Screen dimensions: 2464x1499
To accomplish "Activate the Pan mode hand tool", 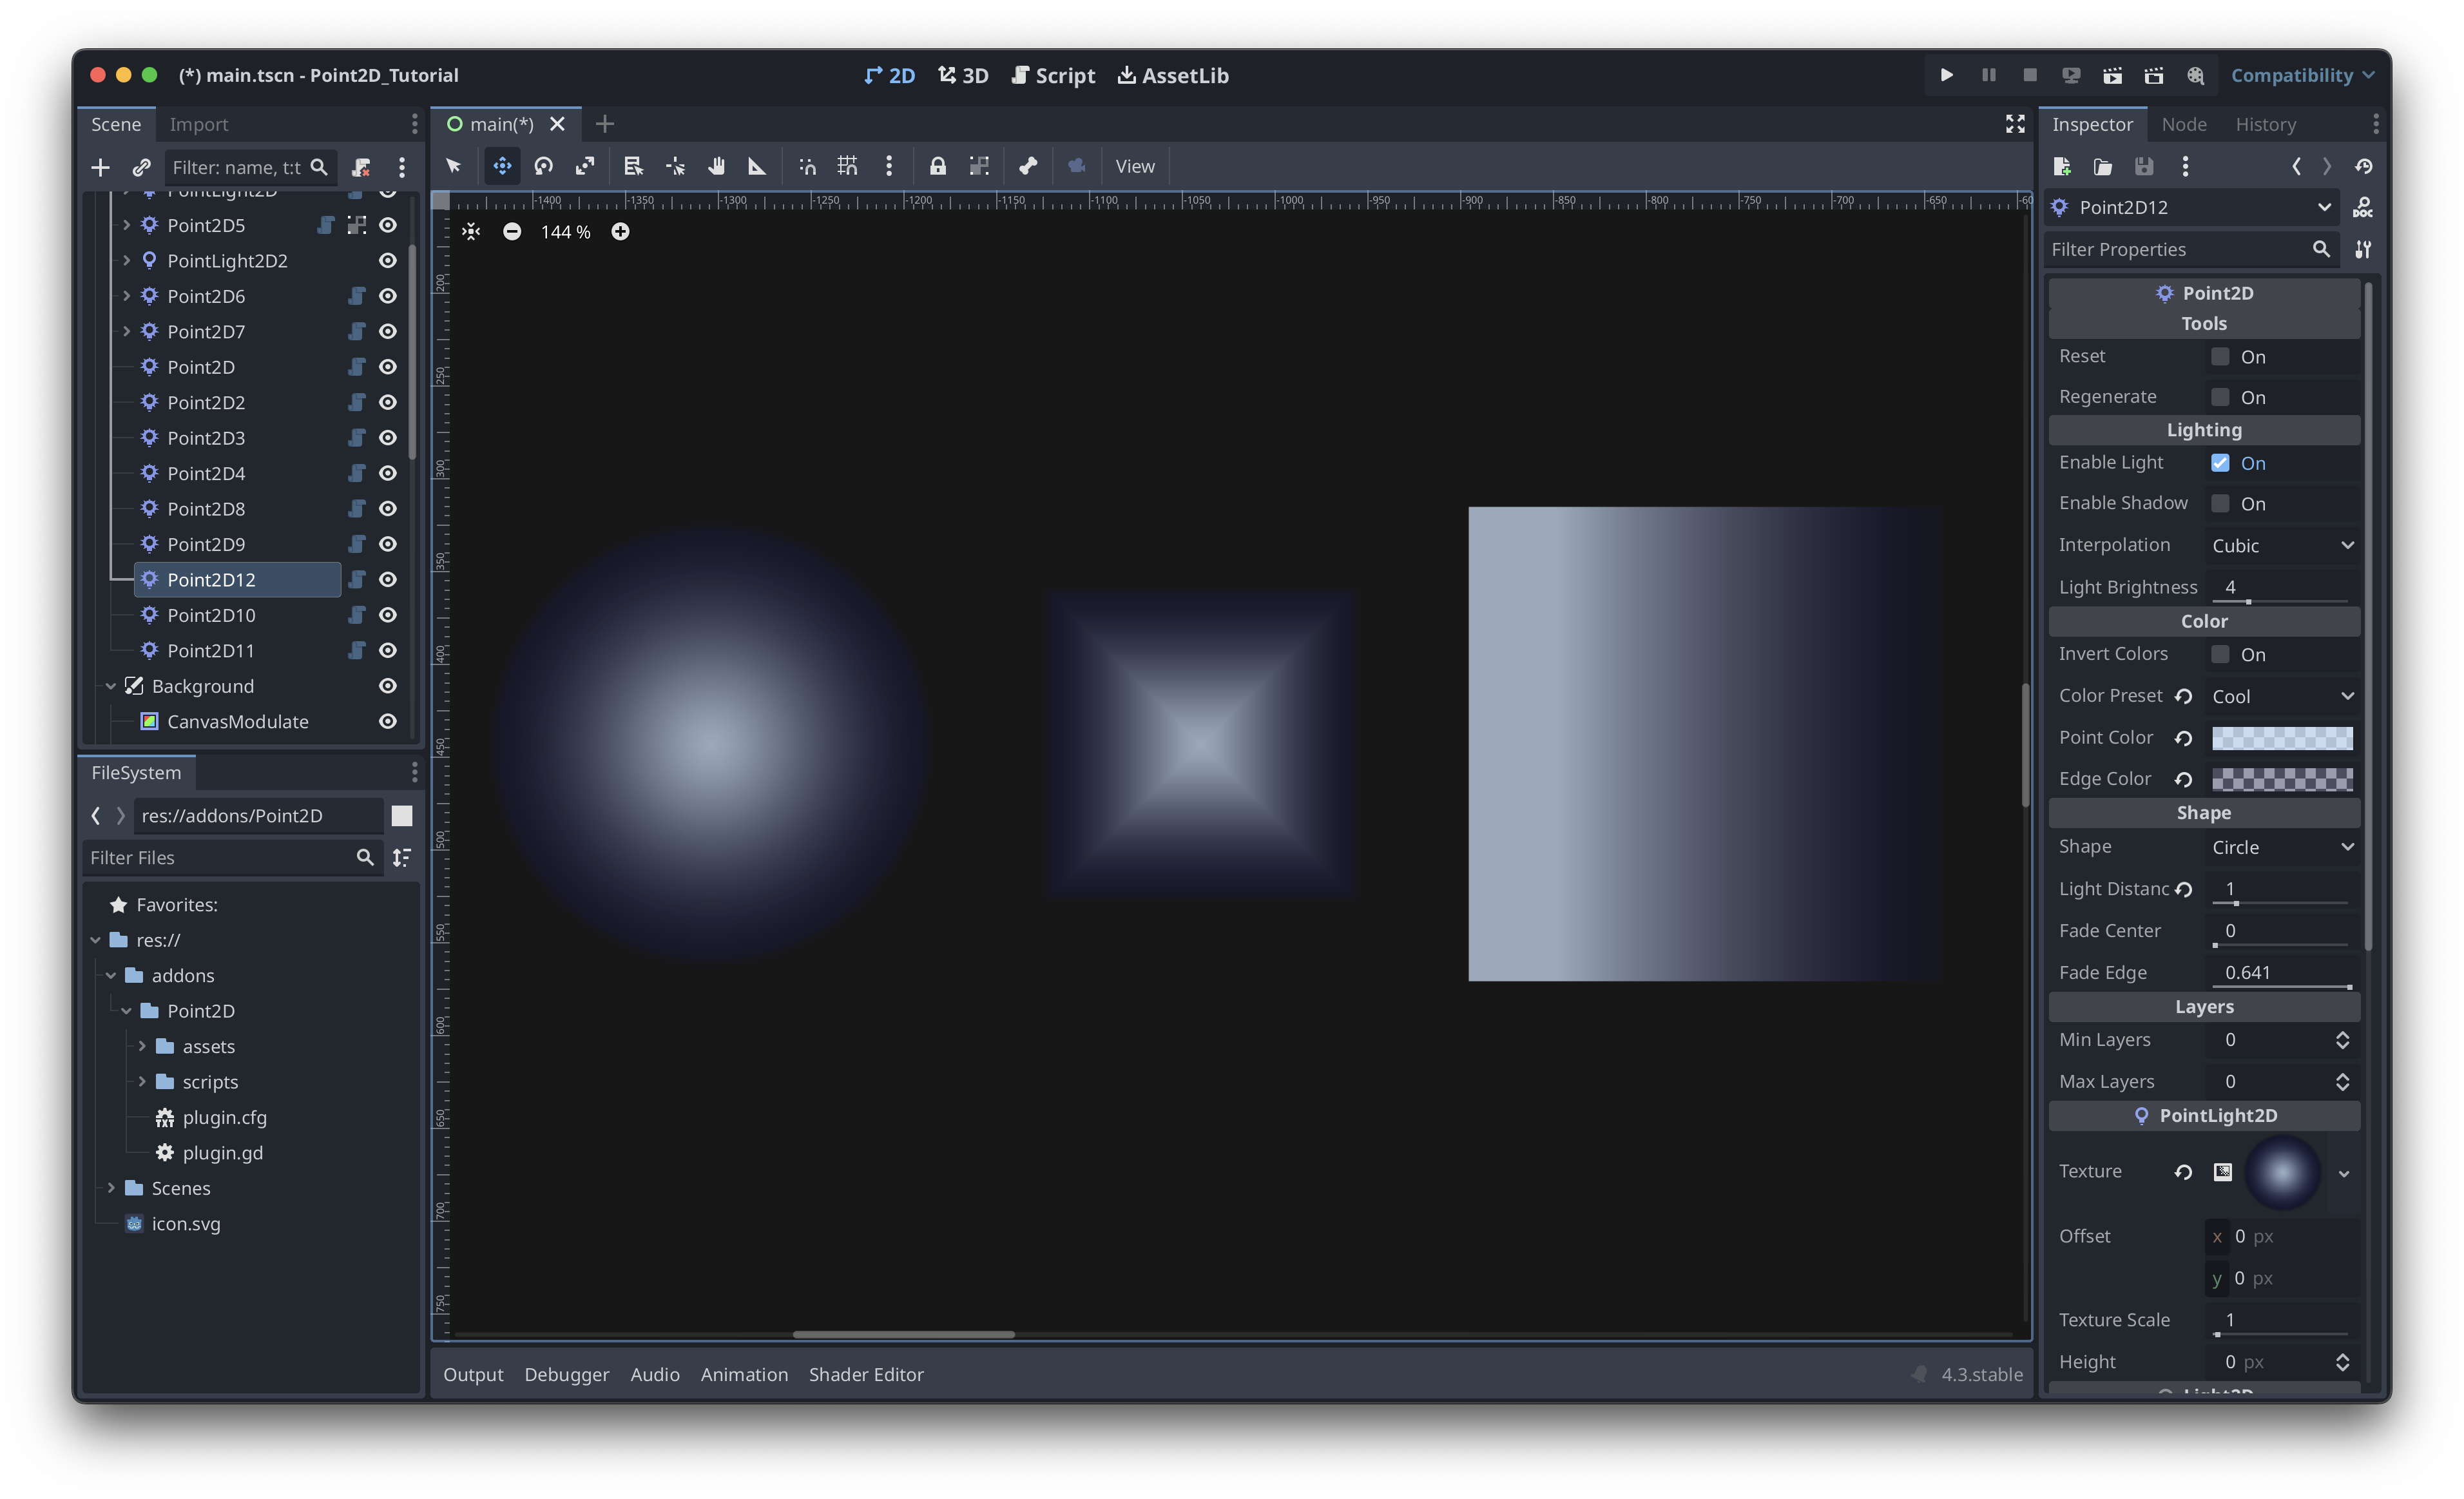I will click(x=716, y=166).
